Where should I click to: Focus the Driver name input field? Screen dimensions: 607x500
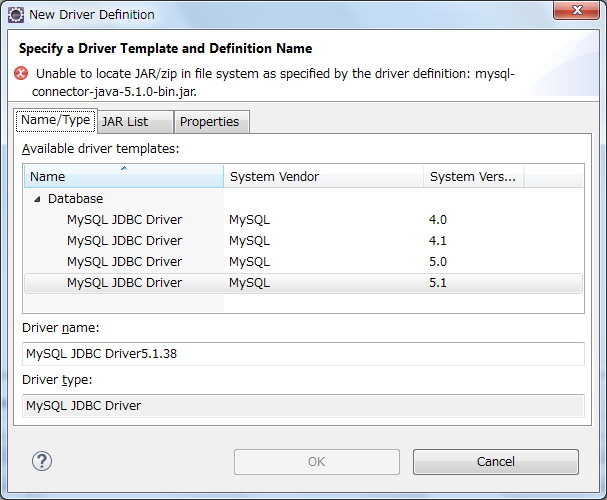(303, 354)
